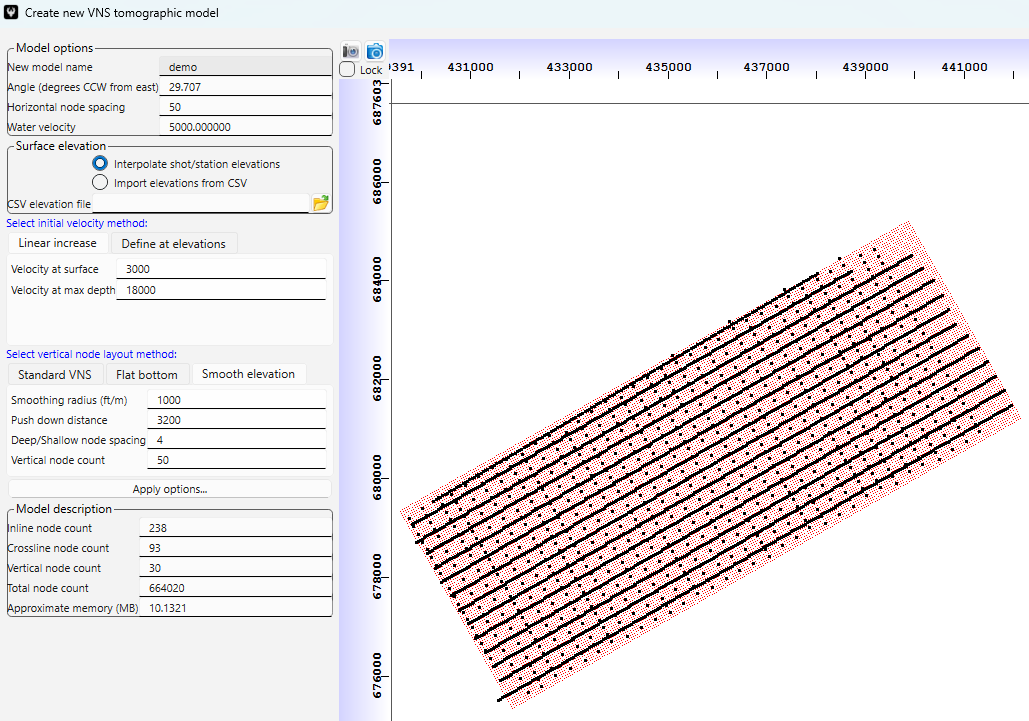The height and width of the screenshot is (721, 1029).
Task: Click the blue camera capture icon
Action: pos(375,51)
